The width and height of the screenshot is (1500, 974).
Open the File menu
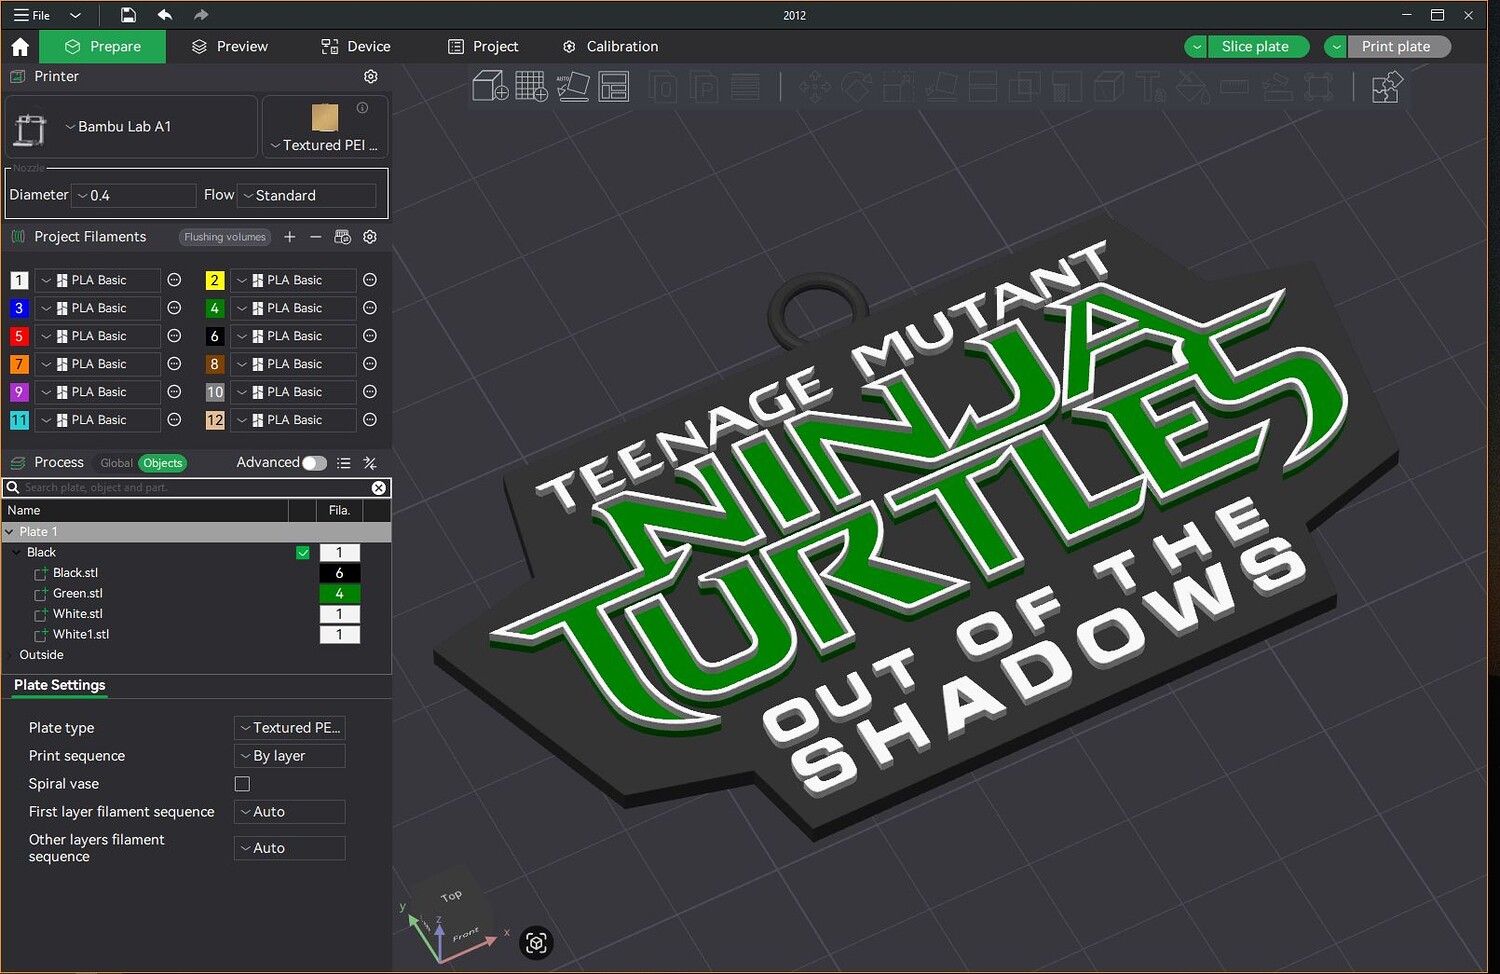click(x=32, y=15)
